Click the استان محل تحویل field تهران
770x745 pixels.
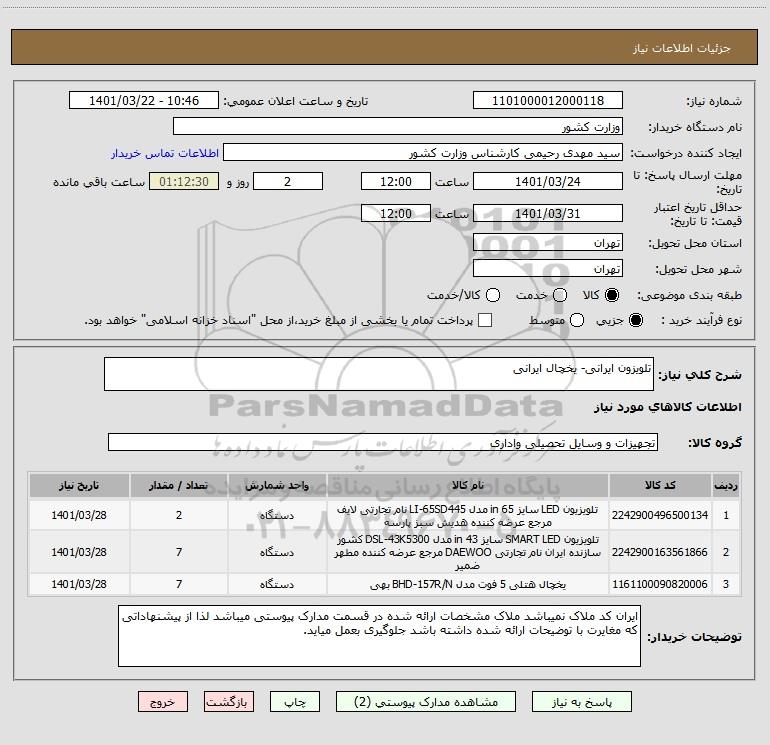548,243
